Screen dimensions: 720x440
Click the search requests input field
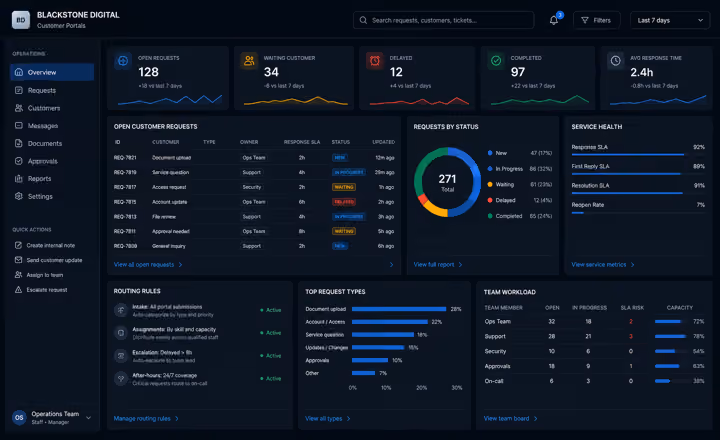tap(444, 20)
